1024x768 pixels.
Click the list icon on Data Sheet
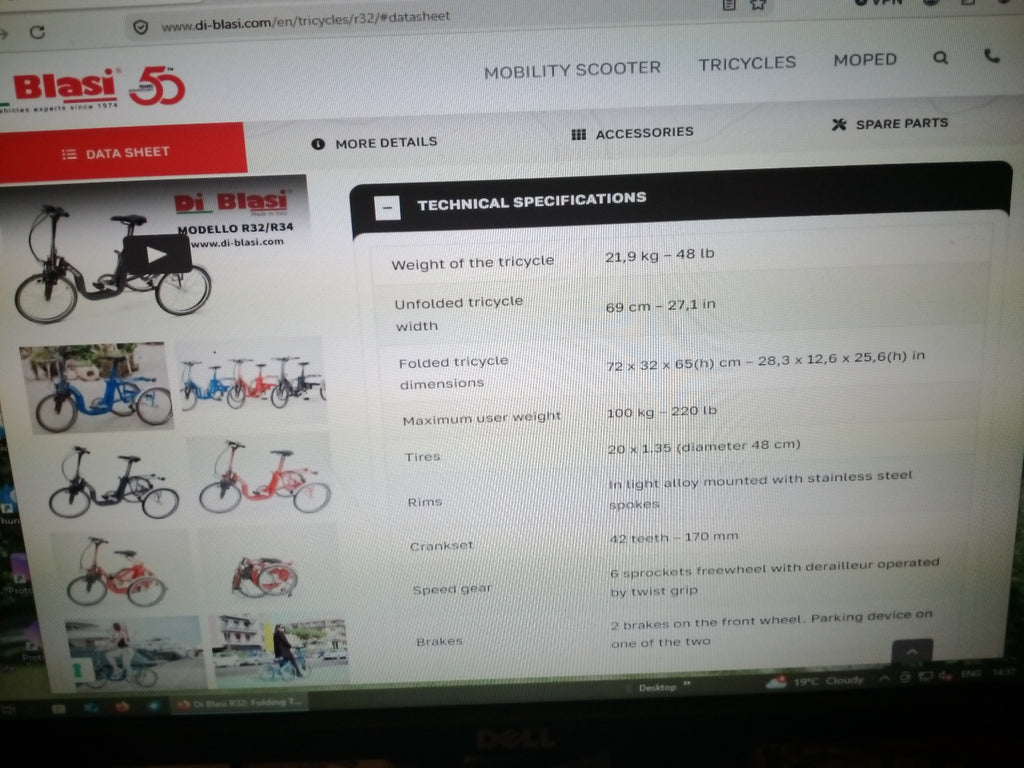click(x=69, y=154)
